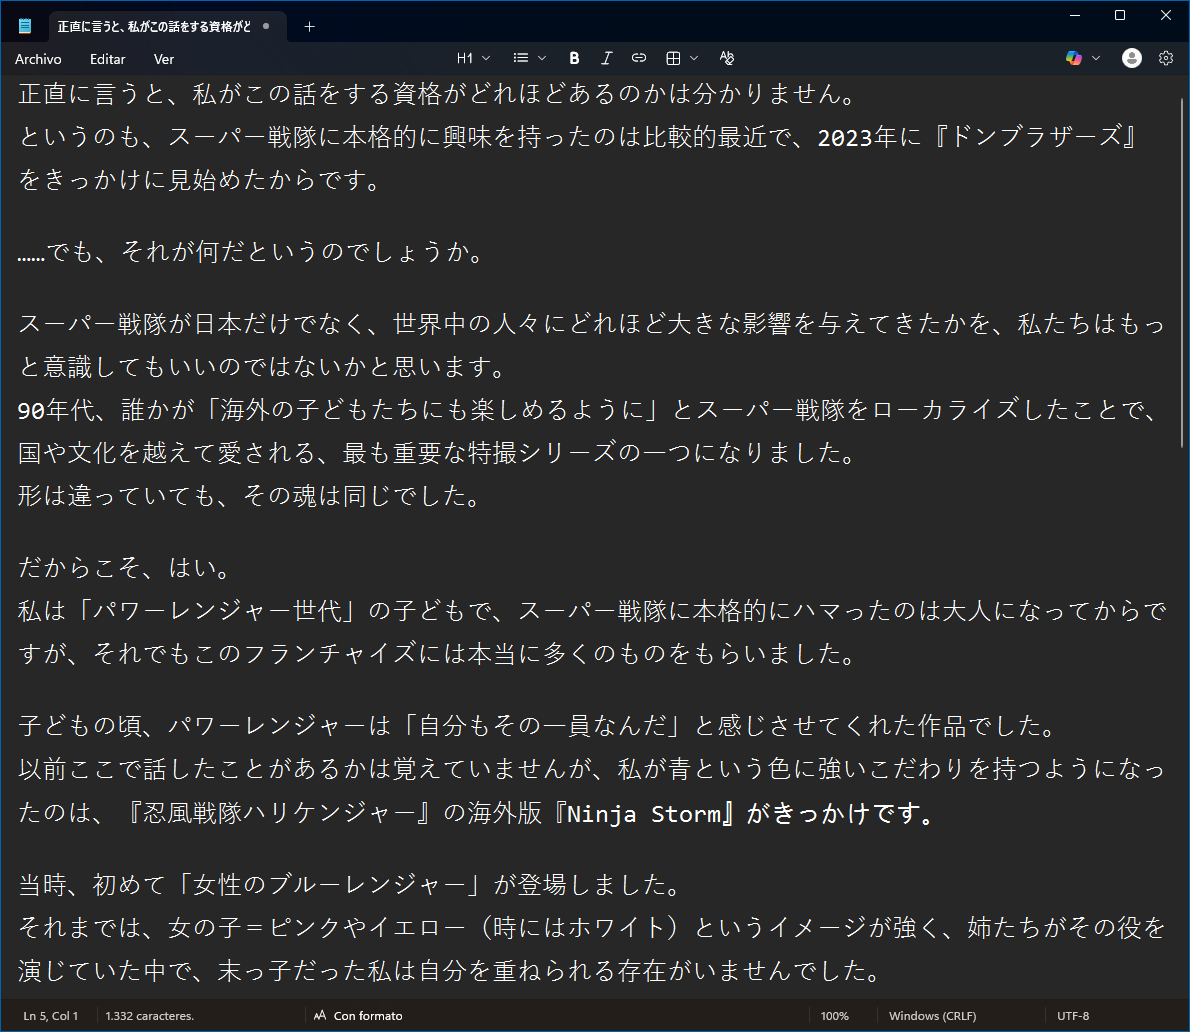Open the settings gear
This screenshot has width=1190, height=1032.
pos(1166,58)
